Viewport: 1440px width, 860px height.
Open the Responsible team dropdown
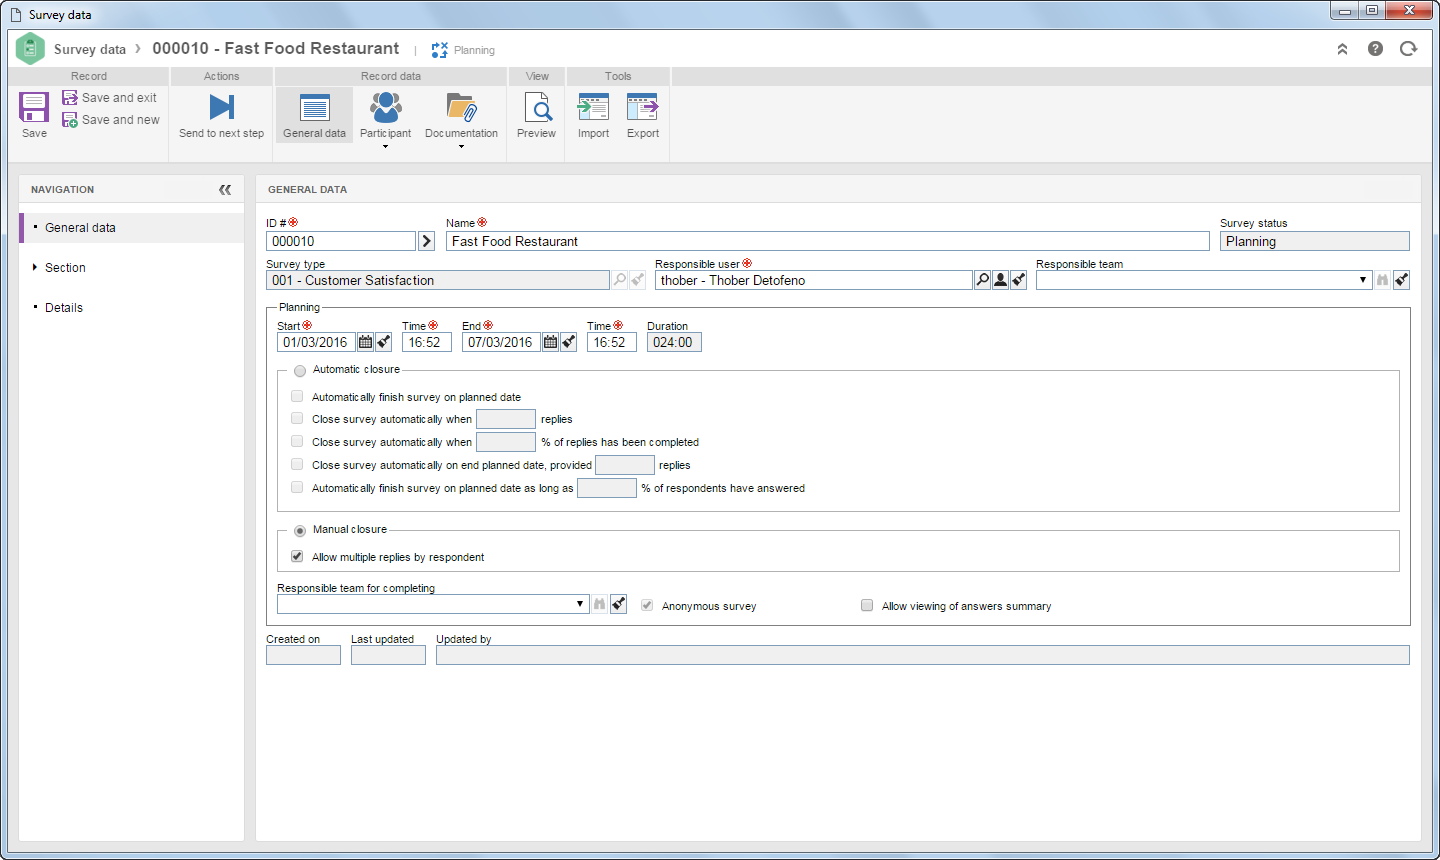[1363, 280]
